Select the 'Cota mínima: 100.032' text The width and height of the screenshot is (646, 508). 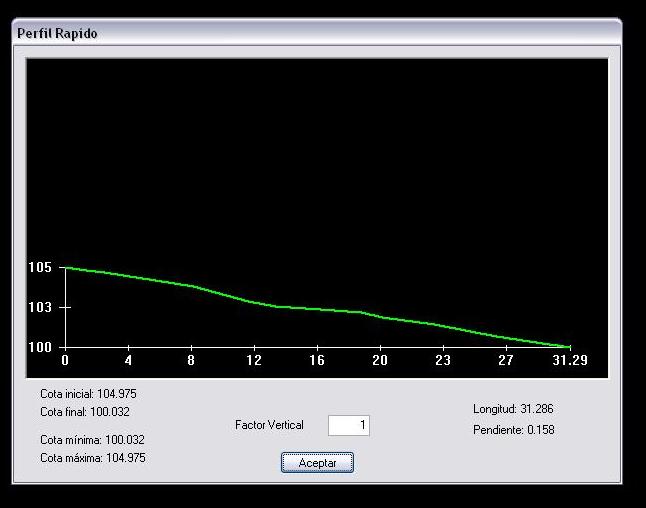[x=92, y=440]
